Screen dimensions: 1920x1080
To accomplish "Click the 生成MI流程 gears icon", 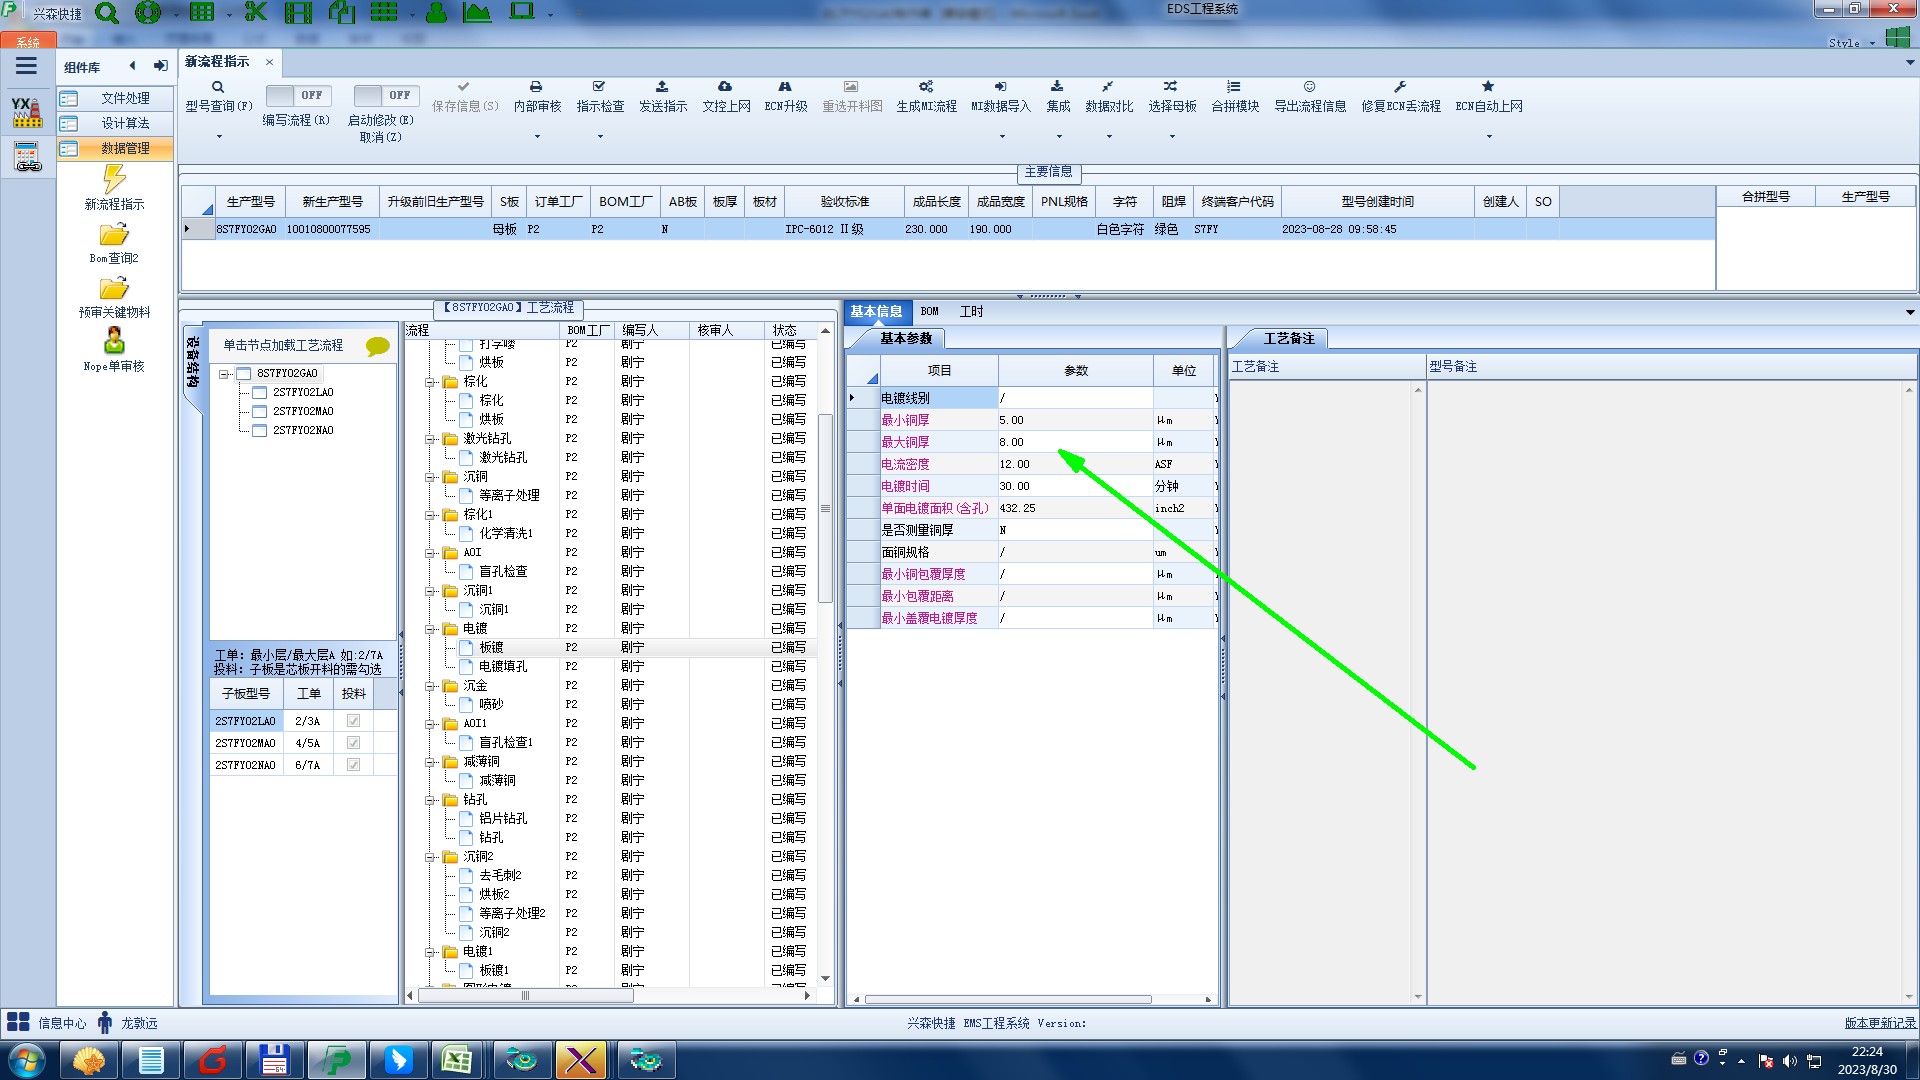I will pos(926,87).
